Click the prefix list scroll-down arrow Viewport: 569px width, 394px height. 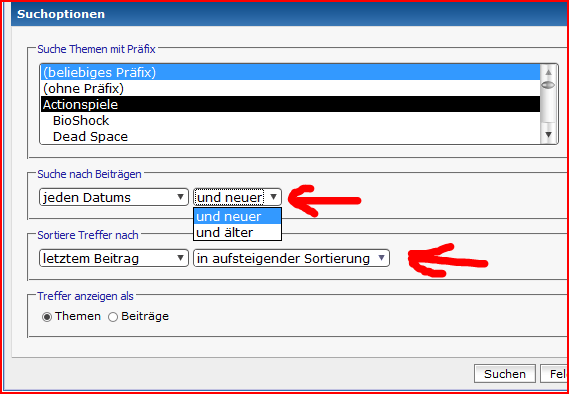coord(548,134)
